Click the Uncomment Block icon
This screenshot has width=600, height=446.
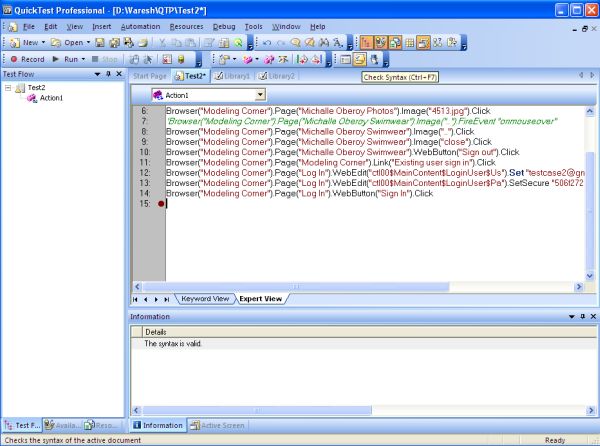point(310,42)
